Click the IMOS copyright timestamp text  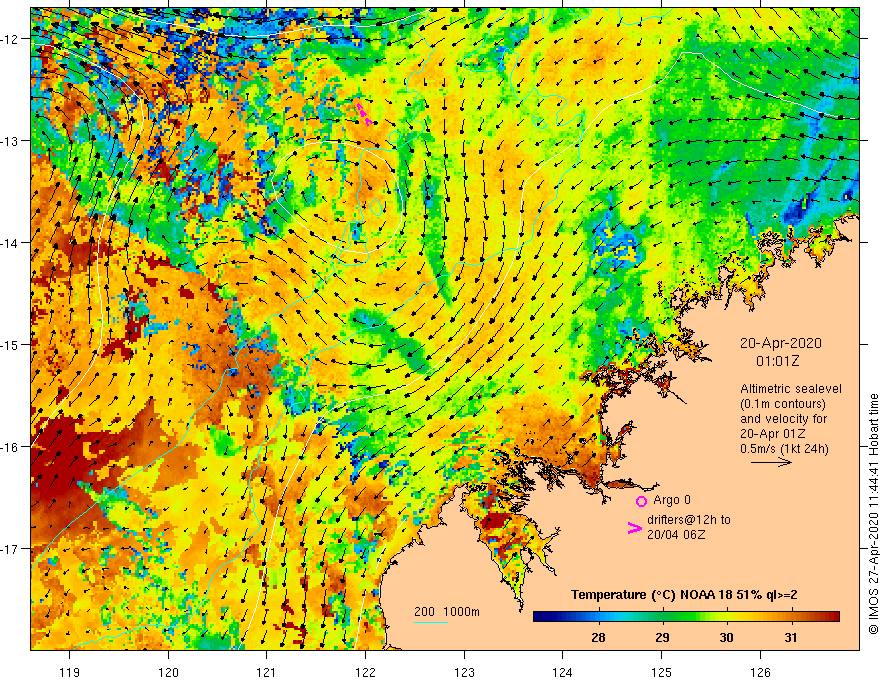(873, 514)
